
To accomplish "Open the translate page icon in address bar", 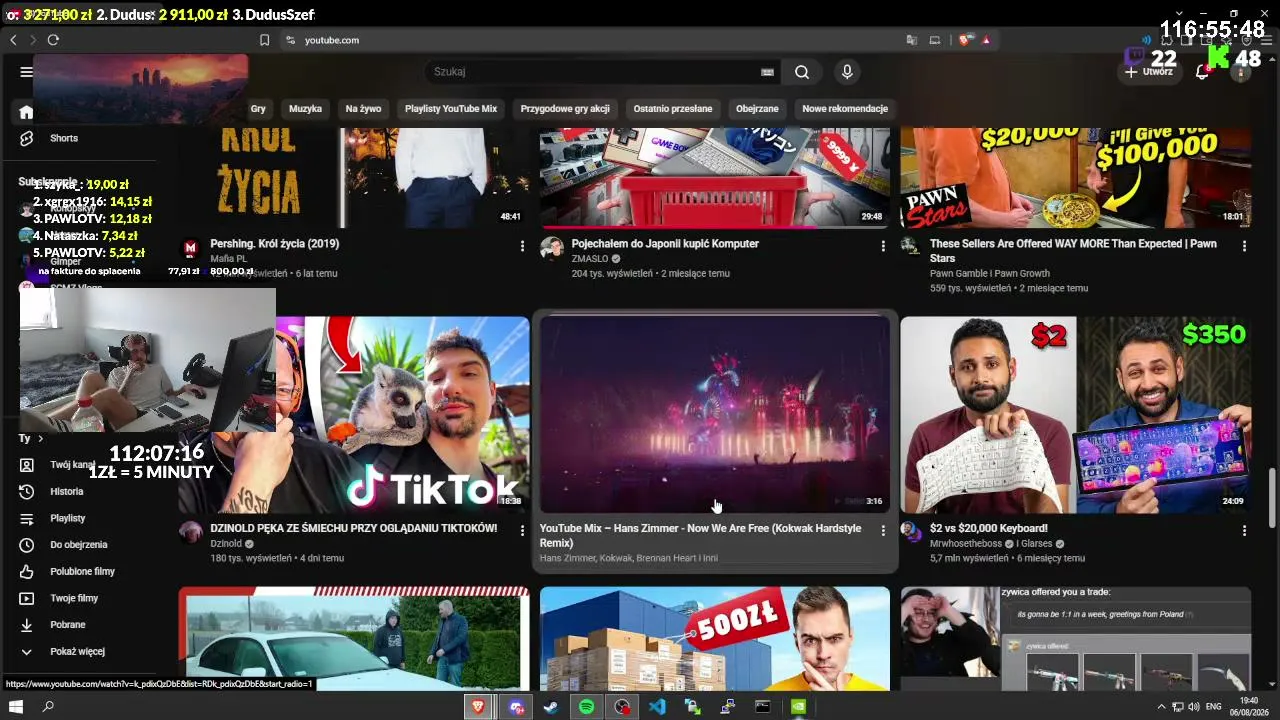I will tap(912, 40).
